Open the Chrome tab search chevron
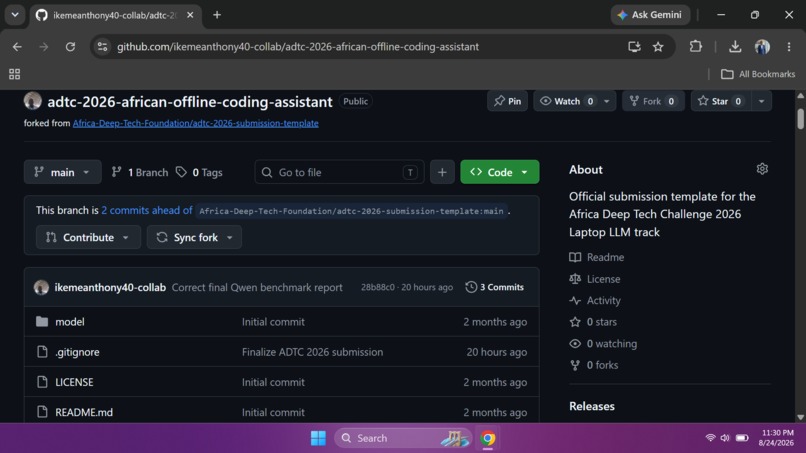Viewport: 806px width, 453px height. [x=15, y=15]
